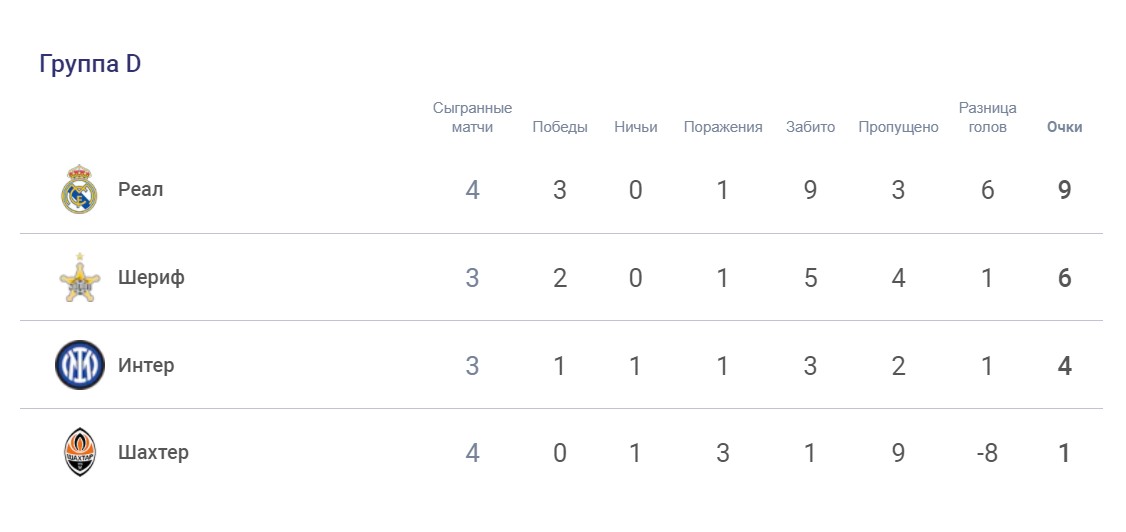Click the Забито column header
Screen dimensions: 1126x532
click(810, 127)
